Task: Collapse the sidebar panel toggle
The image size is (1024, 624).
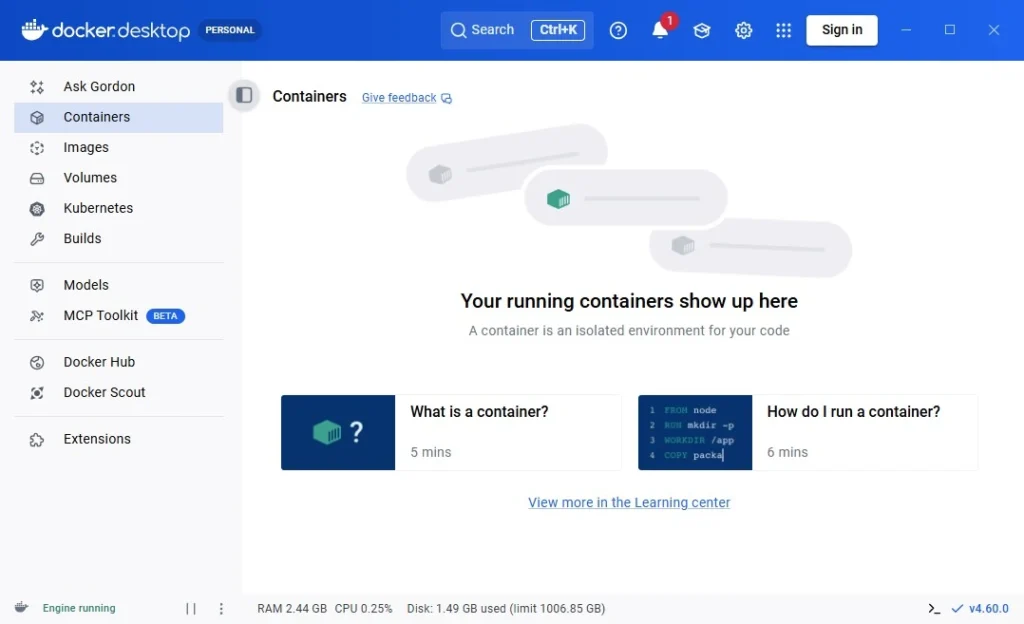Action: [244, 95]
